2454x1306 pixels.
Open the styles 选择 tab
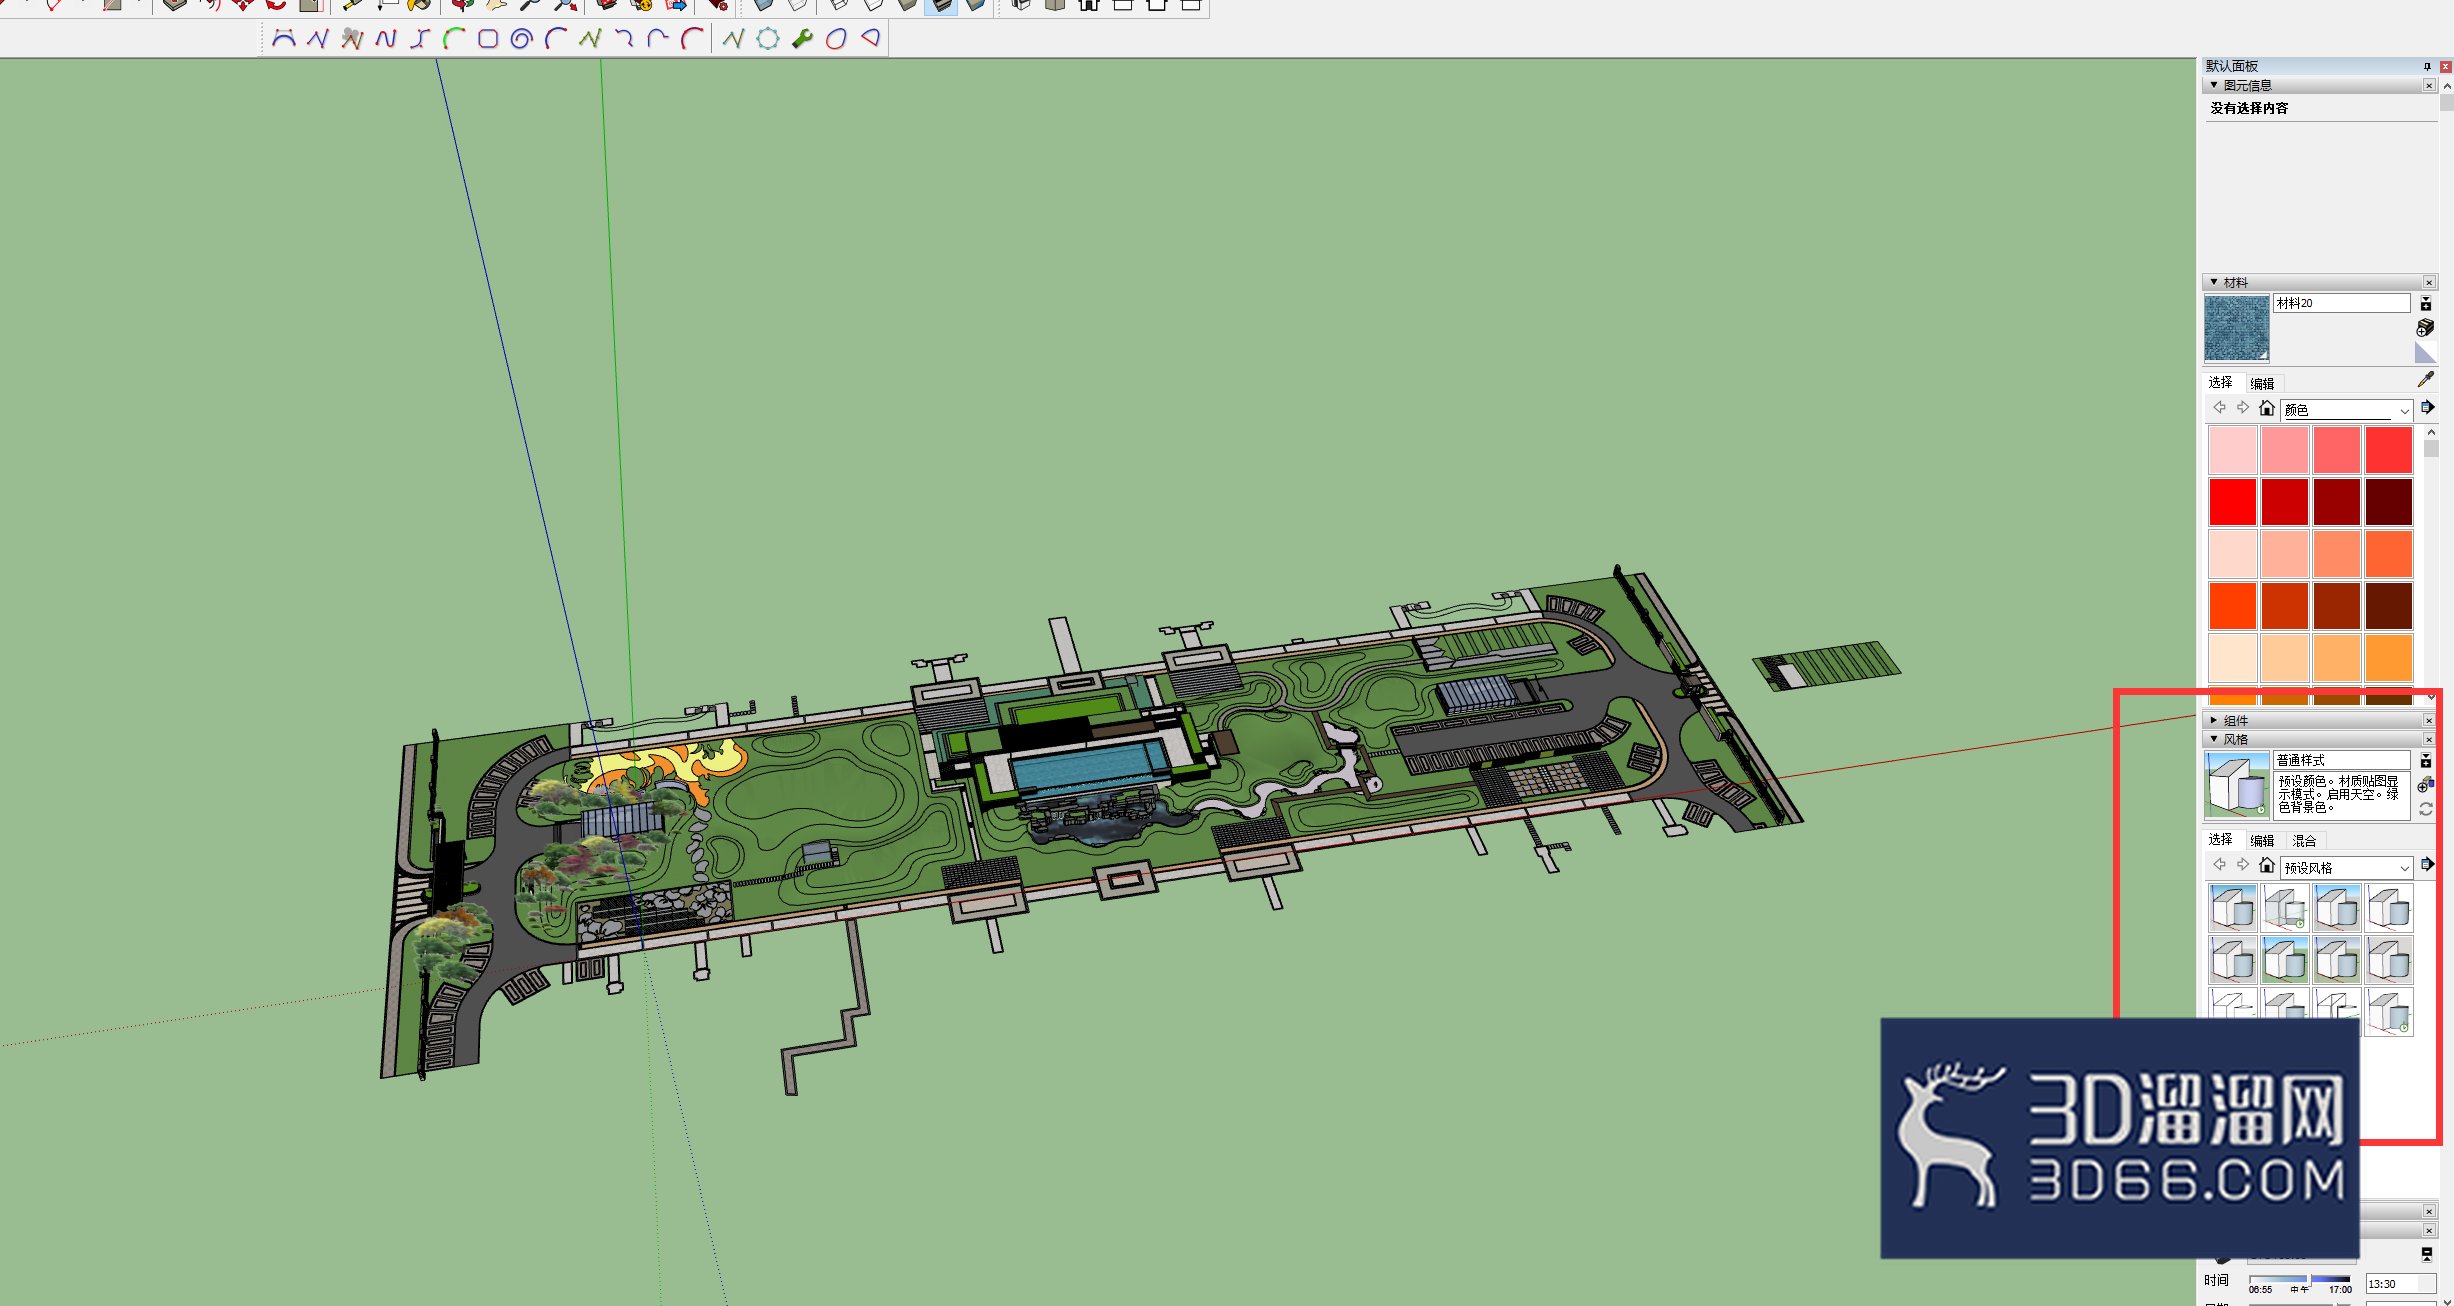2220,840
